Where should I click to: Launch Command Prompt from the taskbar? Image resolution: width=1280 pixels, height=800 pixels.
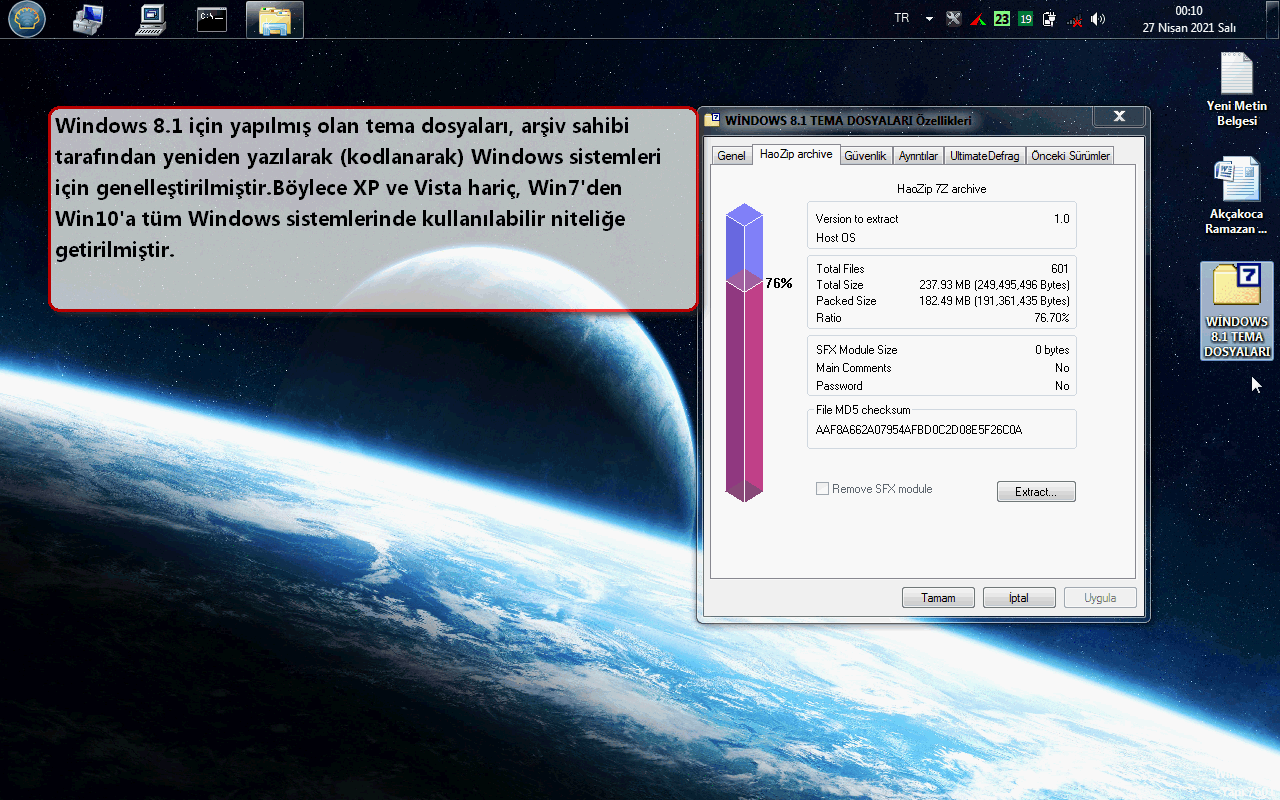click(x=211, y=19)
